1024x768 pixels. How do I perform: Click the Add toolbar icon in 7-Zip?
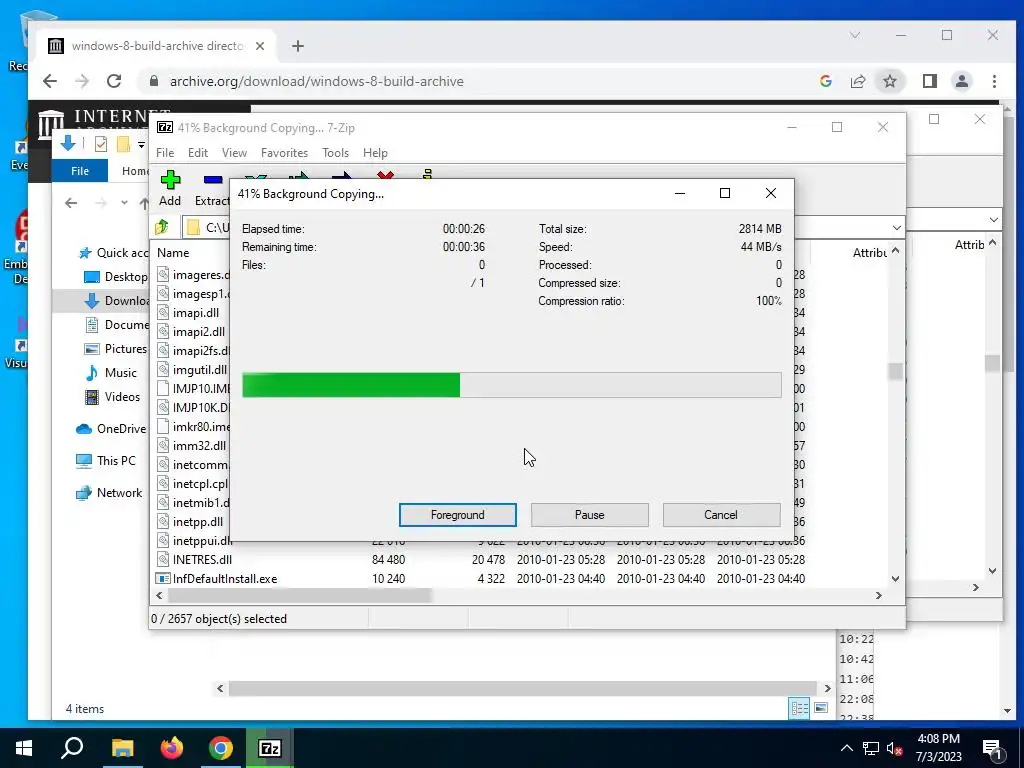(170, 188)
